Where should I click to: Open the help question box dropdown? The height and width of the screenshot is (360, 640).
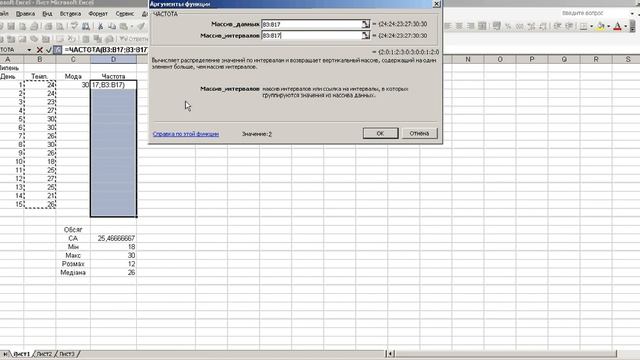tap(632, 13)
